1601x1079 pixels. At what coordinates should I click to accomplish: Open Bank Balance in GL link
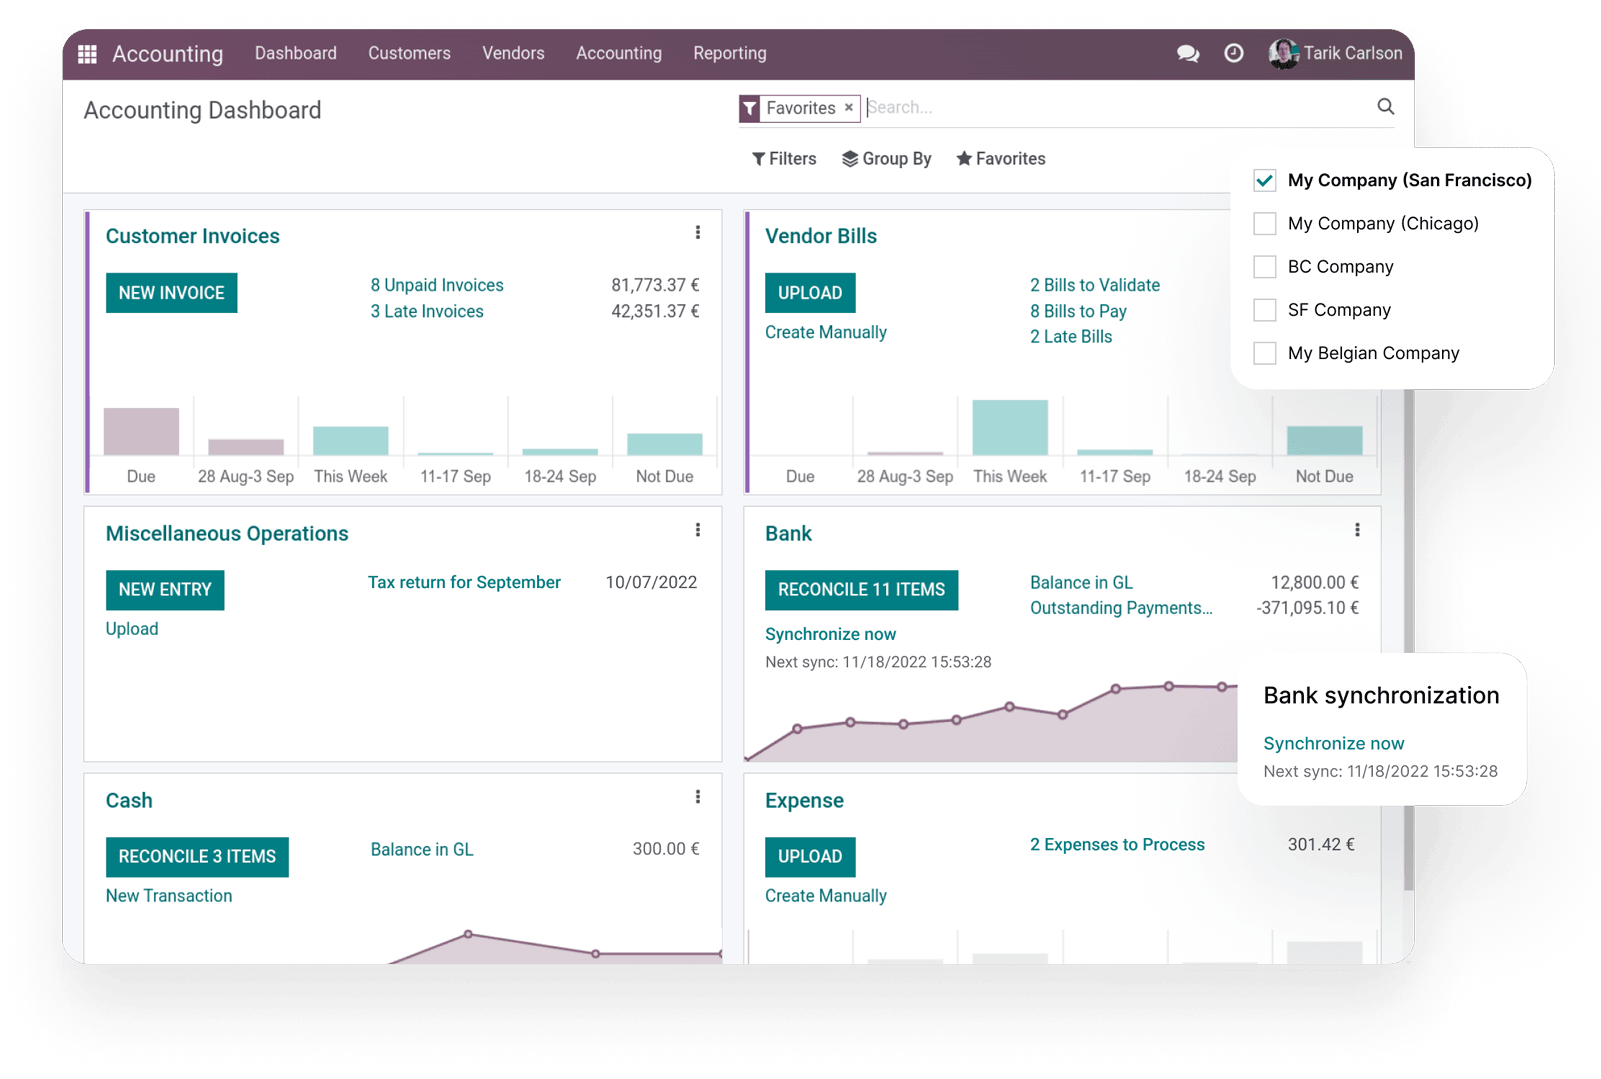[1081, 582]
